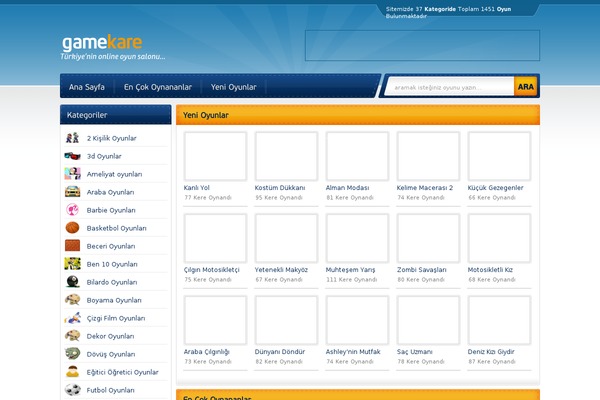Open the Saç Uzmanı game thumbnail
This screenshot has width=600, height=400.
pos(428,320)
